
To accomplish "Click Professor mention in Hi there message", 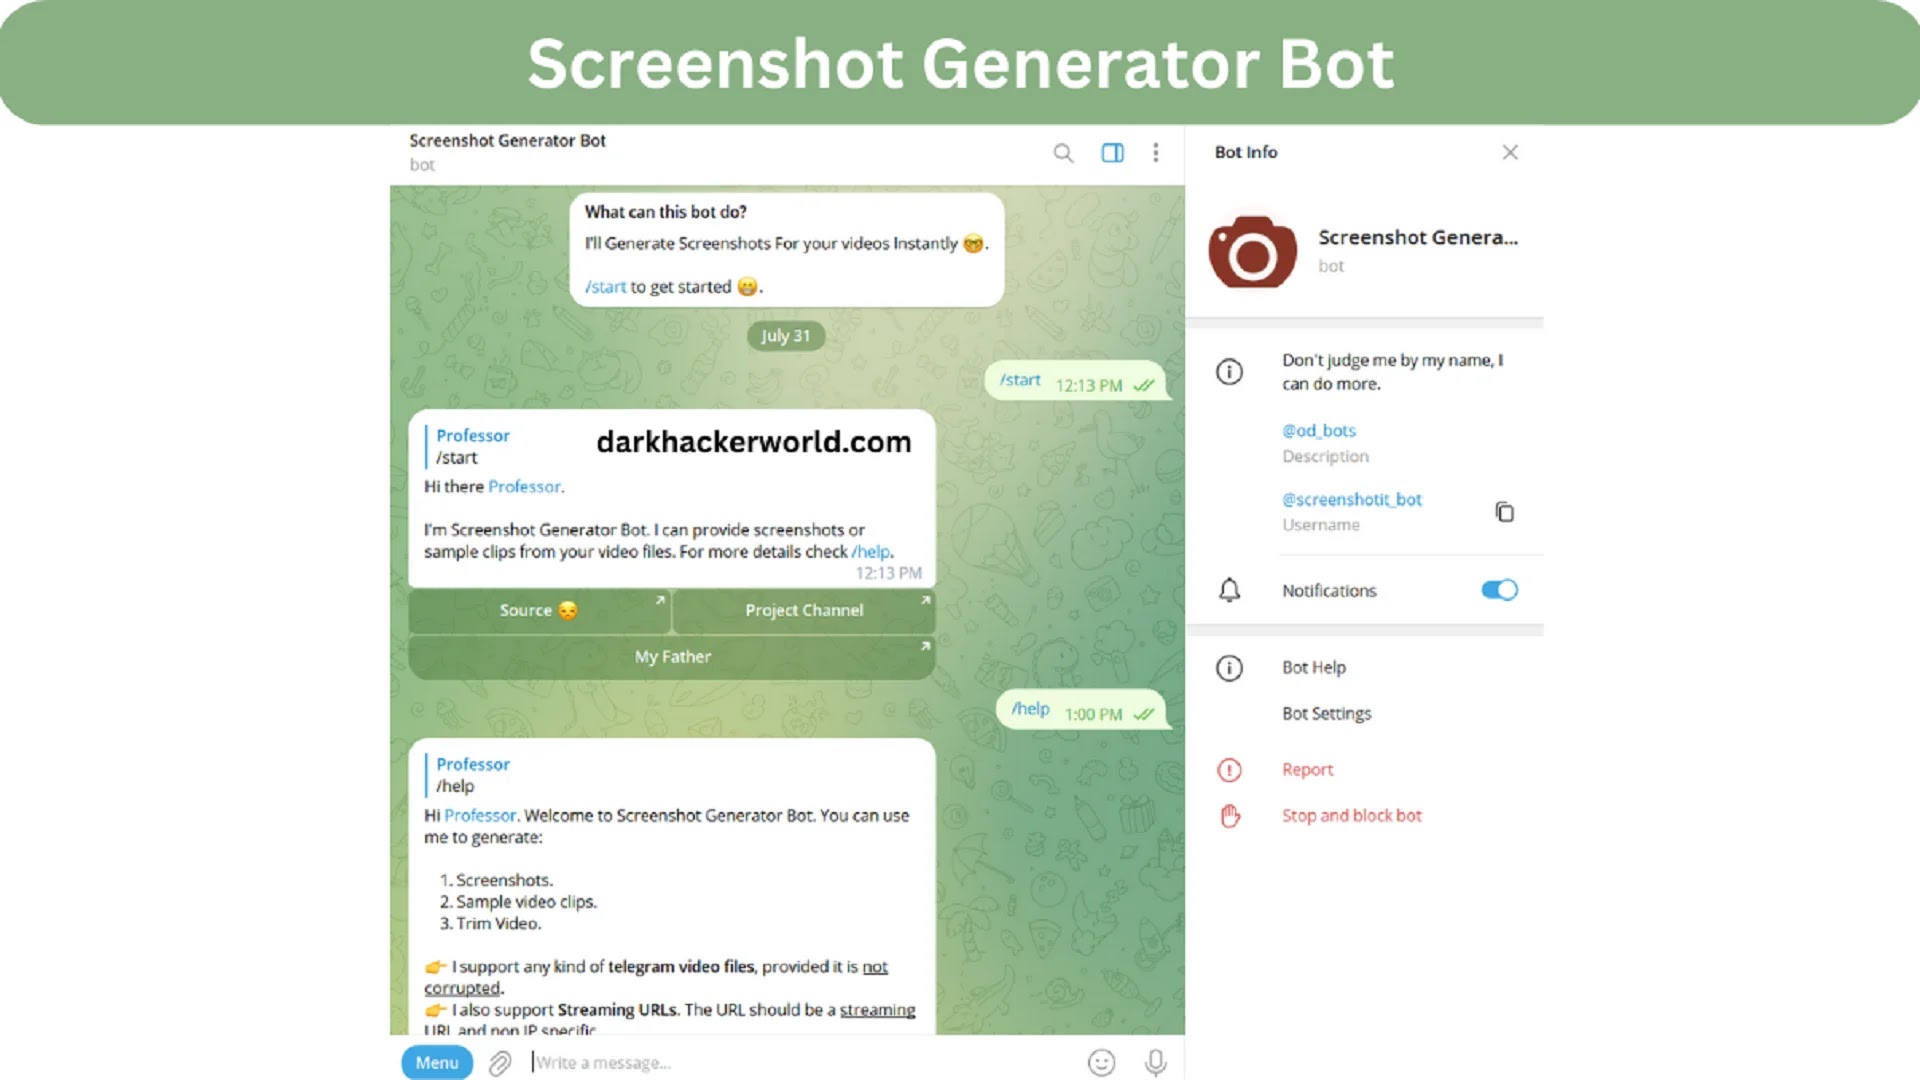I will tap(524, 486).
